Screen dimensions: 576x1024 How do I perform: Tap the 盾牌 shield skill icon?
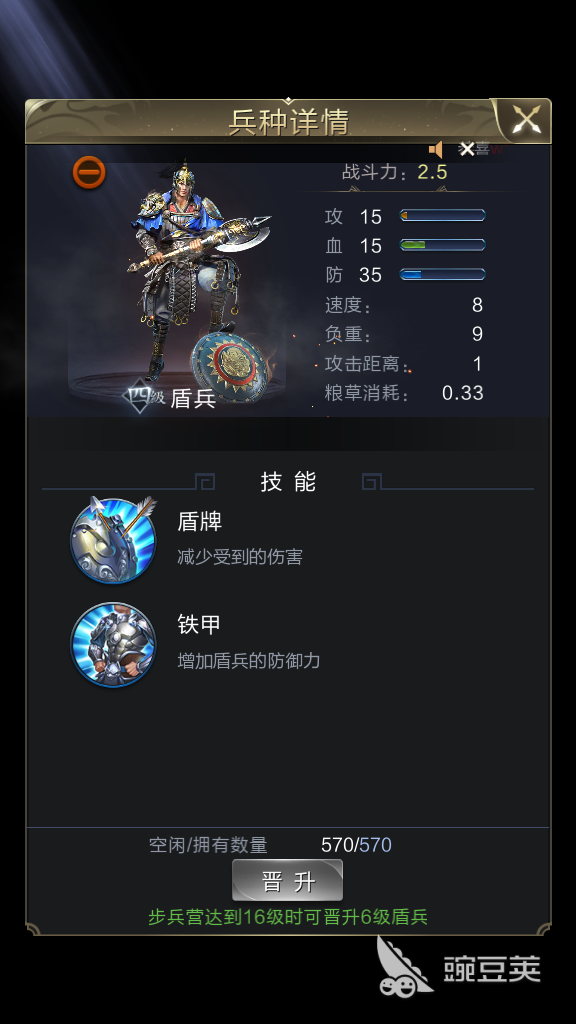tap(114, 540)
